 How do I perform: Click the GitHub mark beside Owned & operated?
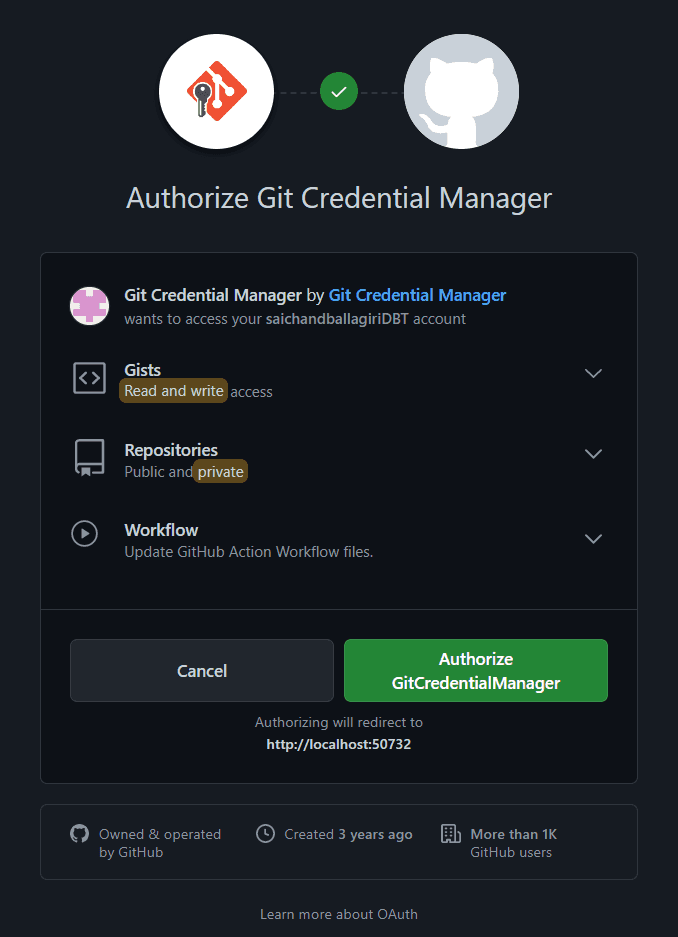79,834
